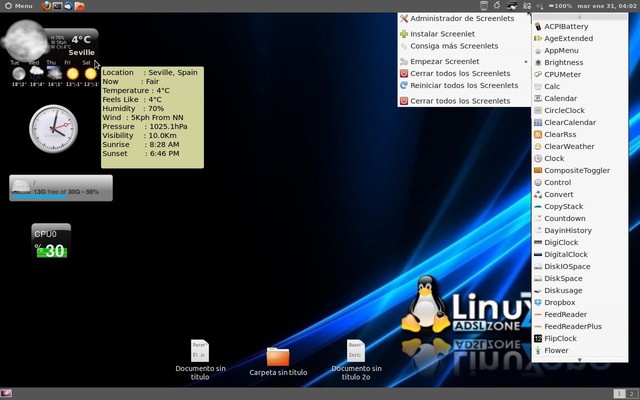Start the FlipClock screenlet
The image size is (640, 400).
tap(580, 338)
